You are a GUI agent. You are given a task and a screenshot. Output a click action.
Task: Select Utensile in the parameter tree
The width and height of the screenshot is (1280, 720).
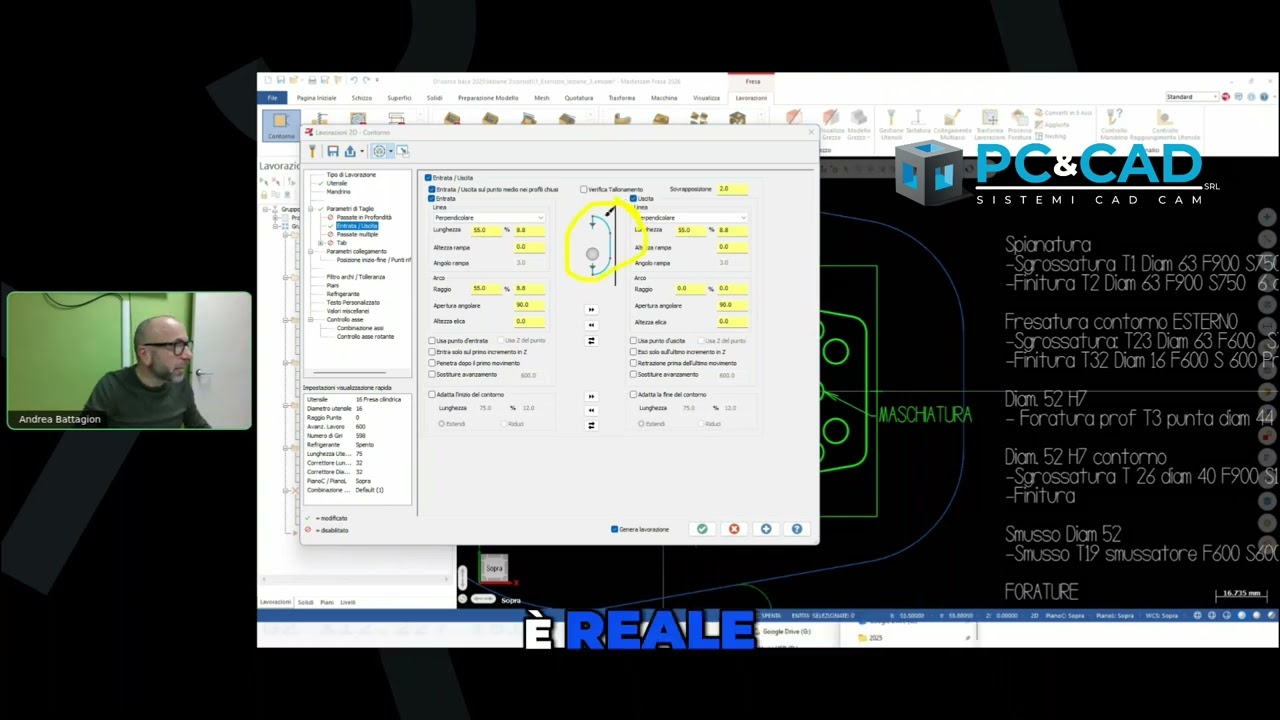pyautogui.click(x=337, y=183)
